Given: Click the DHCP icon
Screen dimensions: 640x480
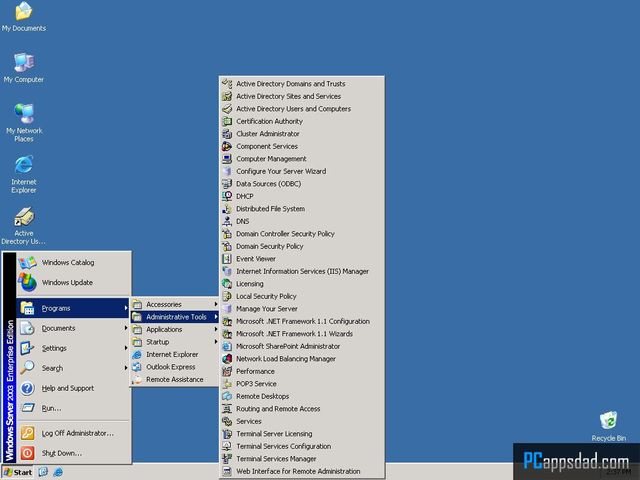Looking at the screenshot, I should (227, 196).
